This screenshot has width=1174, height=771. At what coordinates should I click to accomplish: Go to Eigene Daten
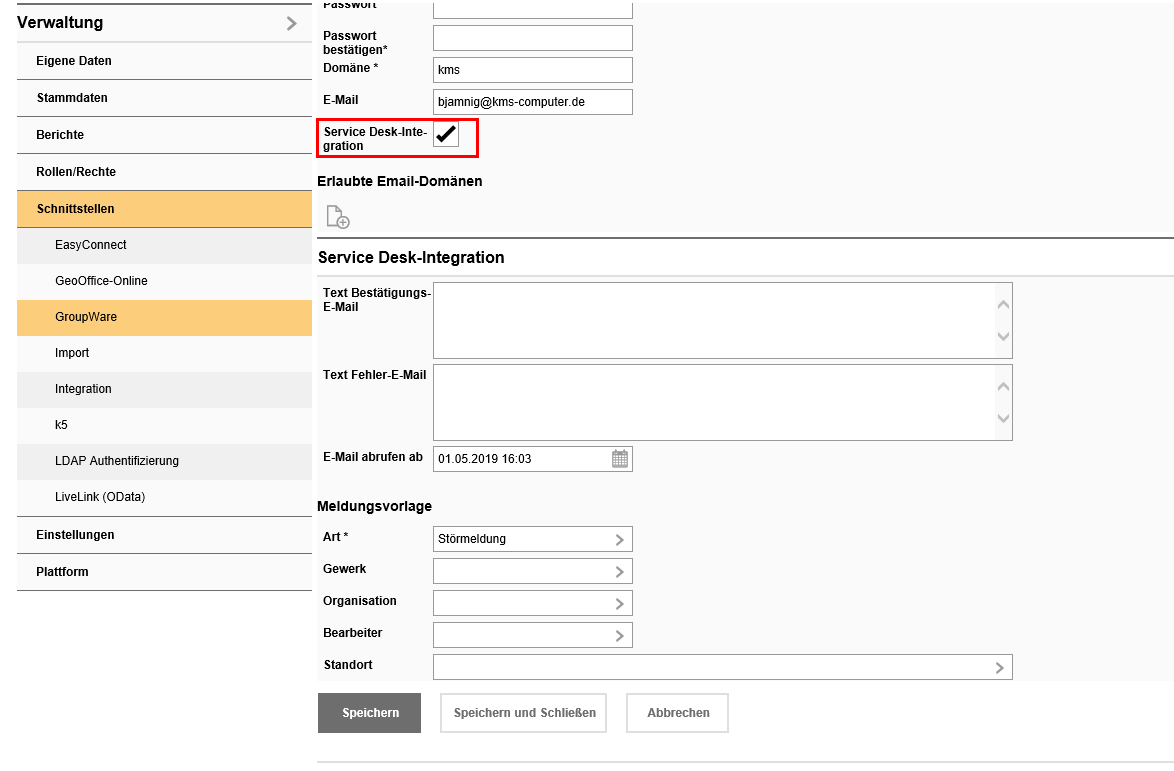164,60
